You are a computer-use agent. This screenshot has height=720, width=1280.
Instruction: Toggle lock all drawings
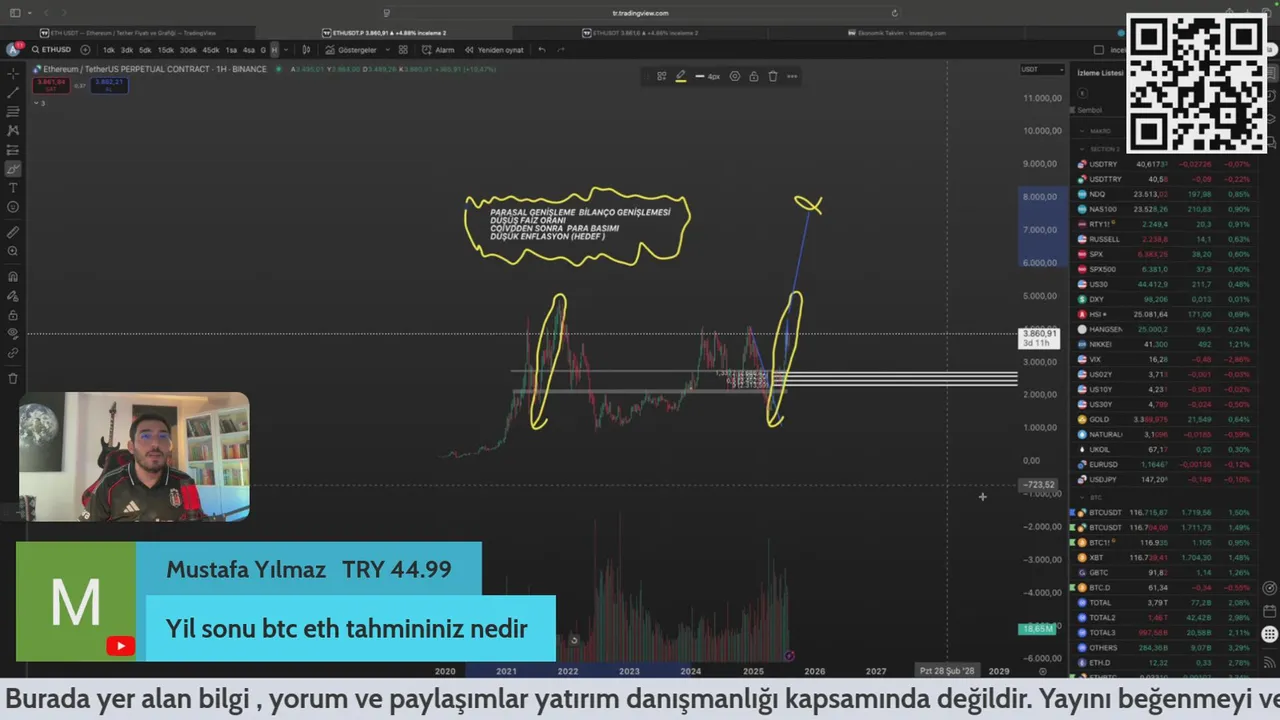coord(13,314)
